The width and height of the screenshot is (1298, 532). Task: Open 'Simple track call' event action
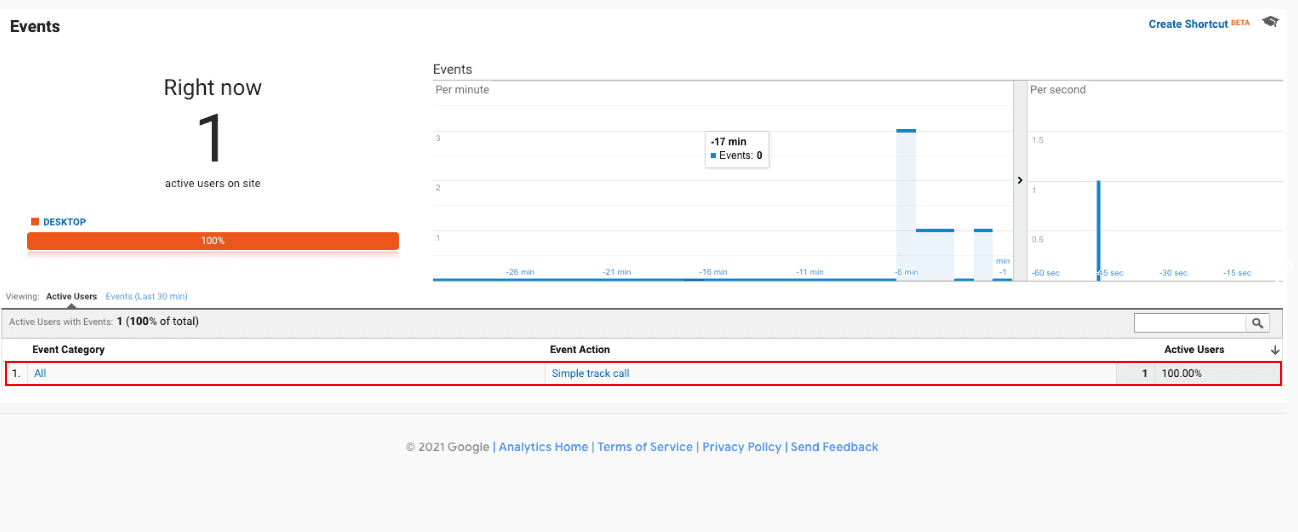pyautogui.click(x=590, y=374)
